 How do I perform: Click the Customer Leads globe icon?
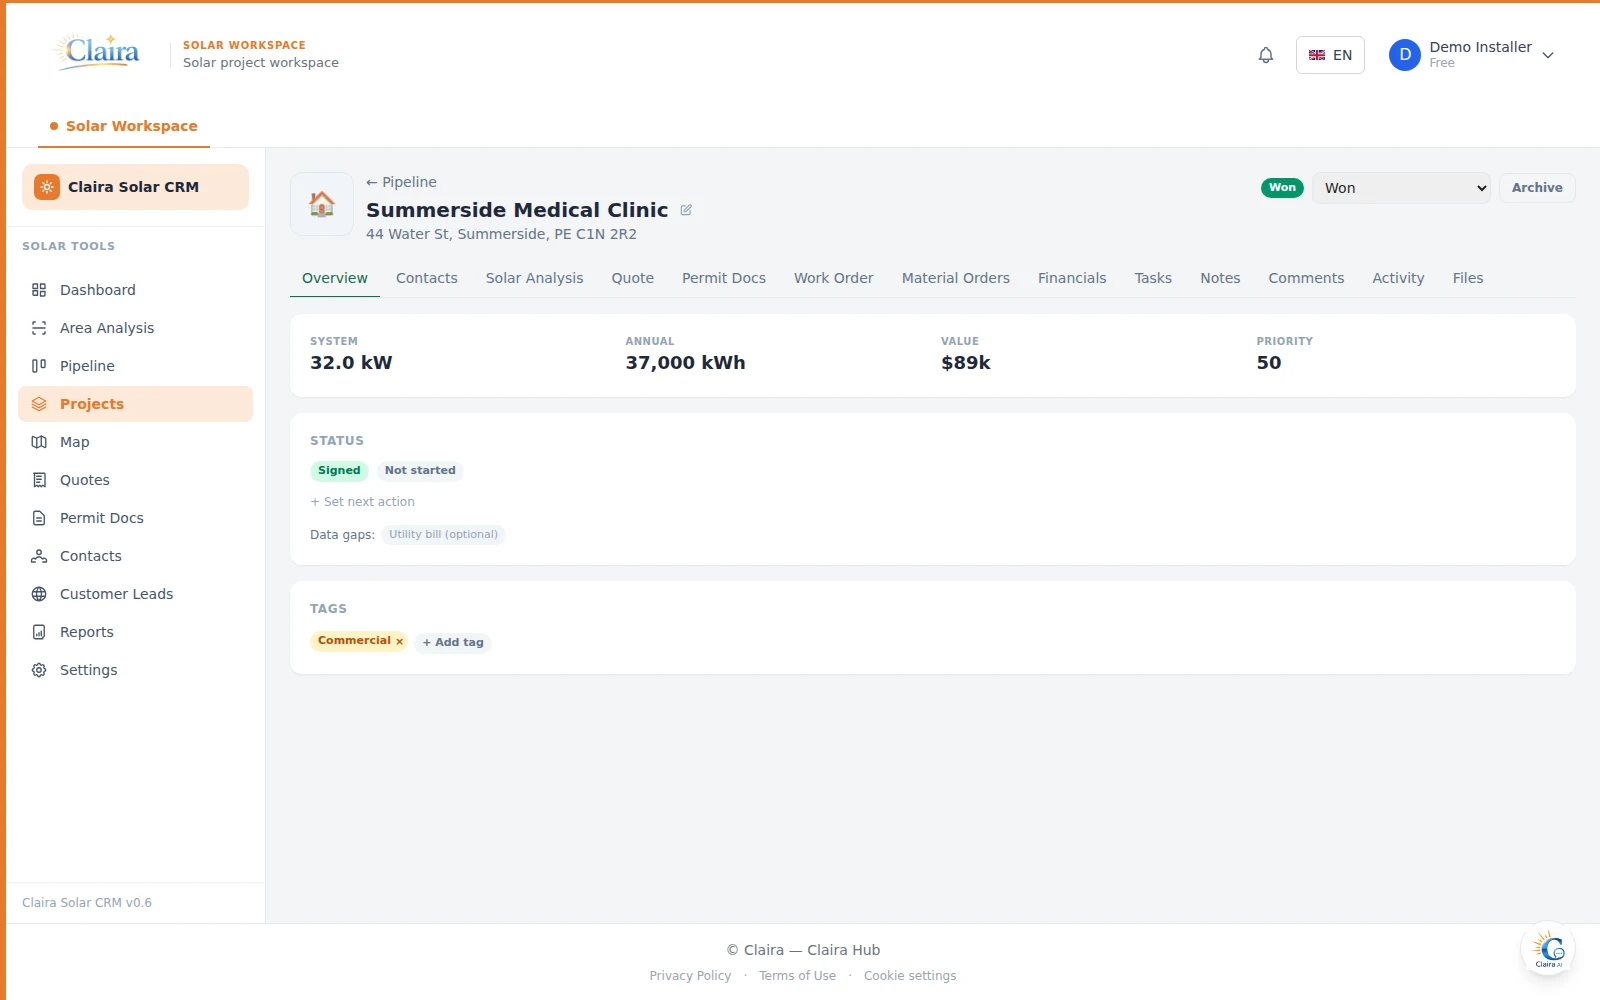pyautogui.click(x=39, y=594)
